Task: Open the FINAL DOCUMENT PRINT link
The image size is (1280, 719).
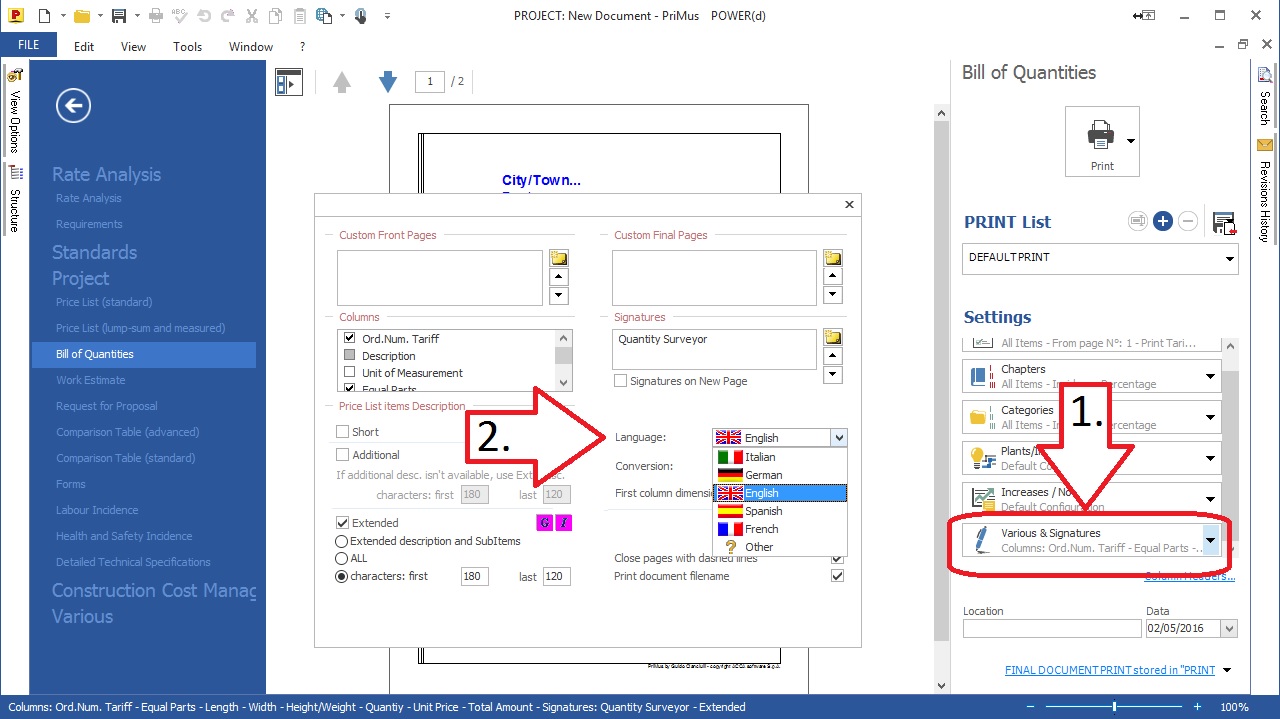Action: pos(1110,670)
